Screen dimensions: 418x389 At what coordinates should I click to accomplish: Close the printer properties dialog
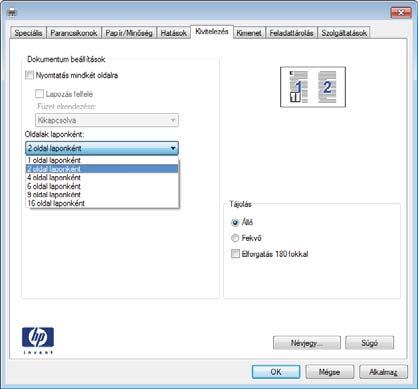[401, 13]
